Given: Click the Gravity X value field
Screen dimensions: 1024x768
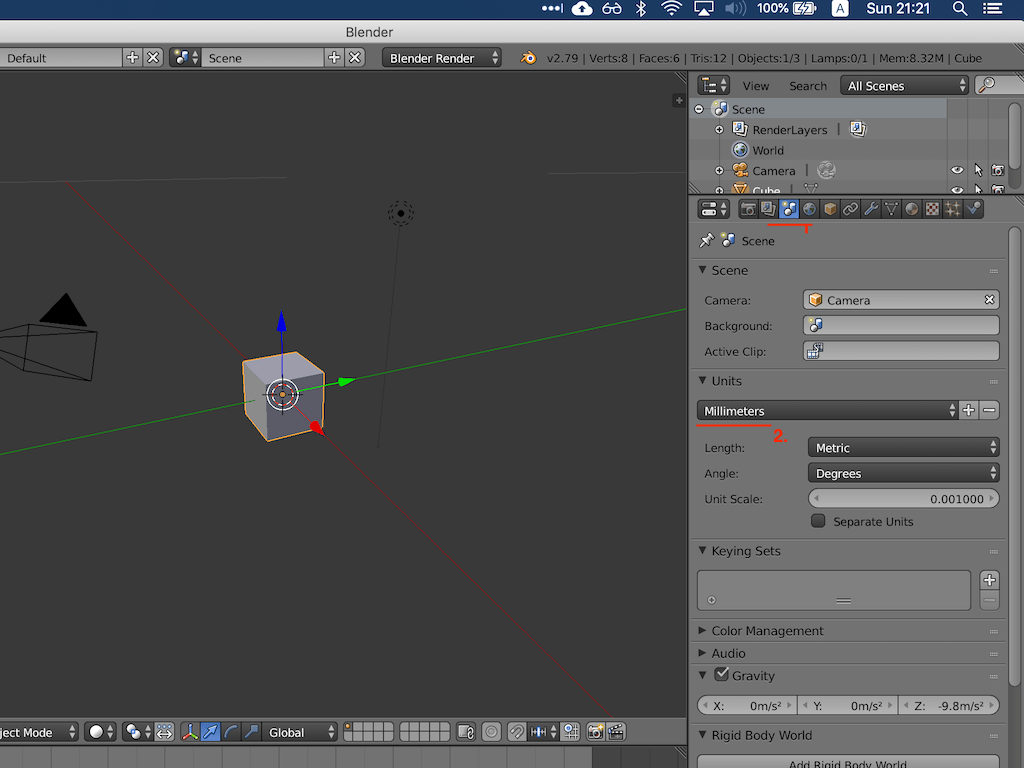Looking at the screenshot, I should 748,705.
